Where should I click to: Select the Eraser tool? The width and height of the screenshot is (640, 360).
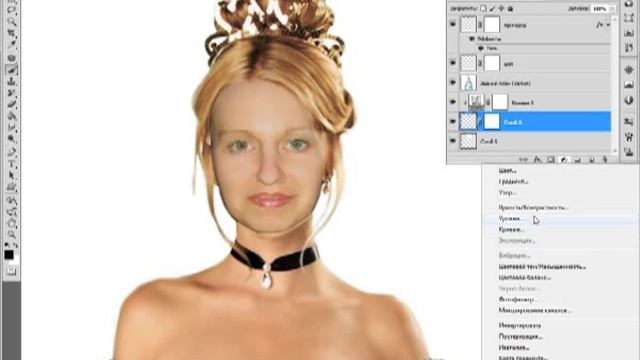(12, 104)
